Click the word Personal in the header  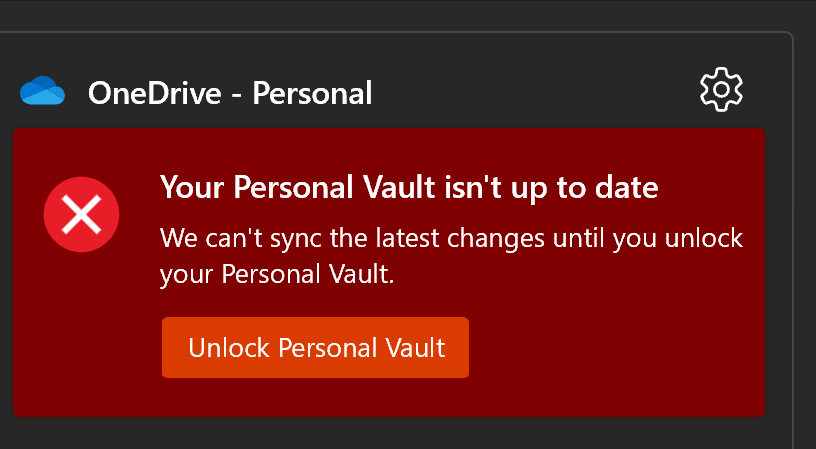[x=312, y=94]
